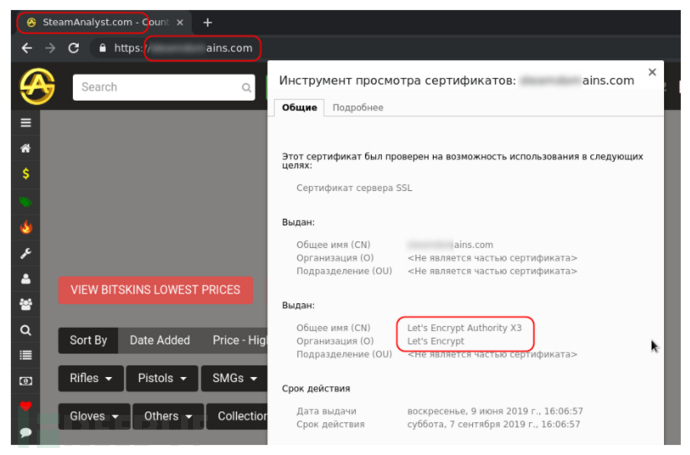690x455 pixels.
Task: Open the Collection dropdown button
Action: [x=237, y=416]
